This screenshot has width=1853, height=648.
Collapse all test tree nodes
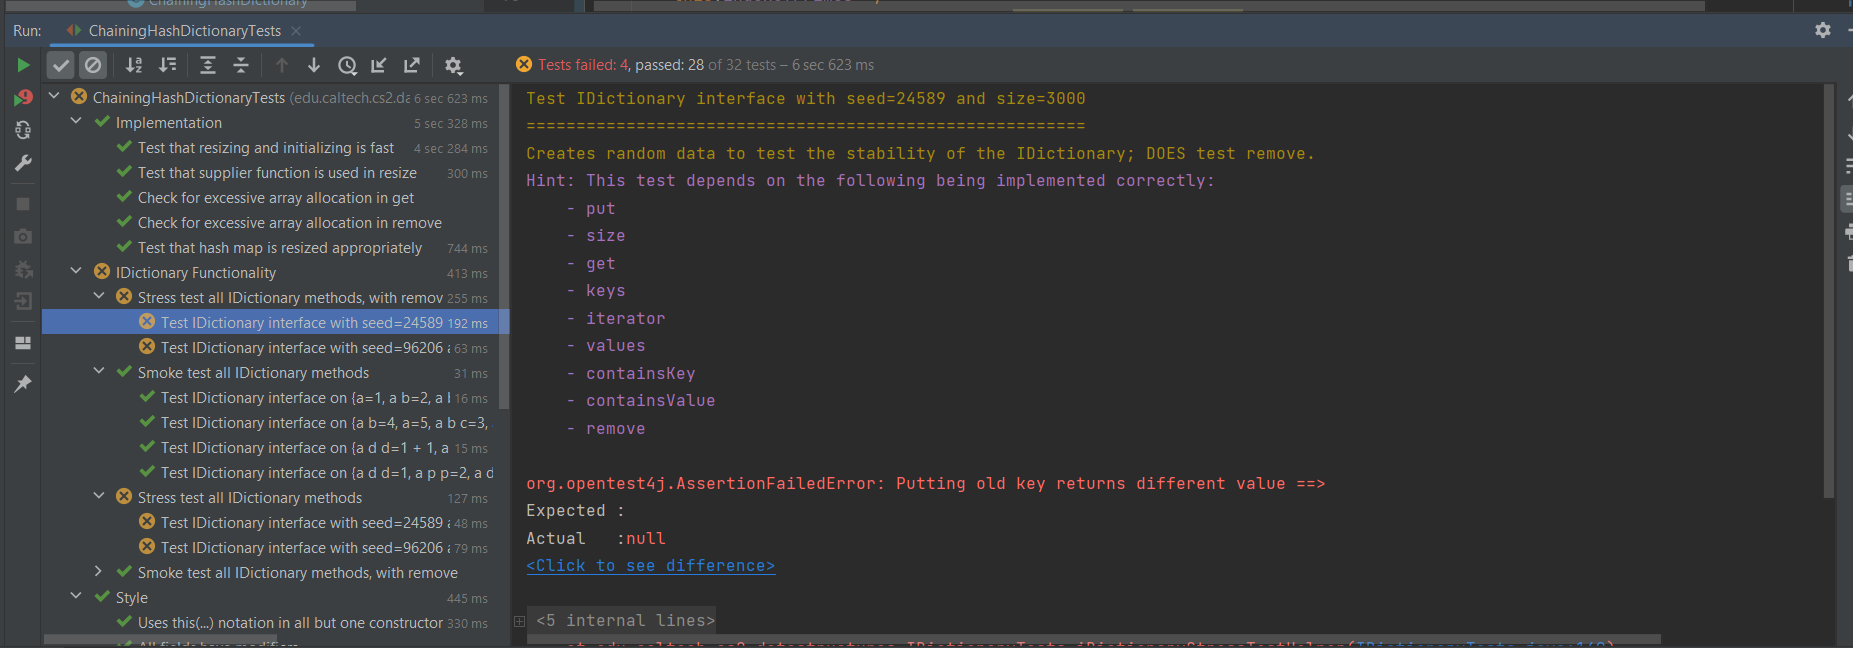[x=241, y=66]
